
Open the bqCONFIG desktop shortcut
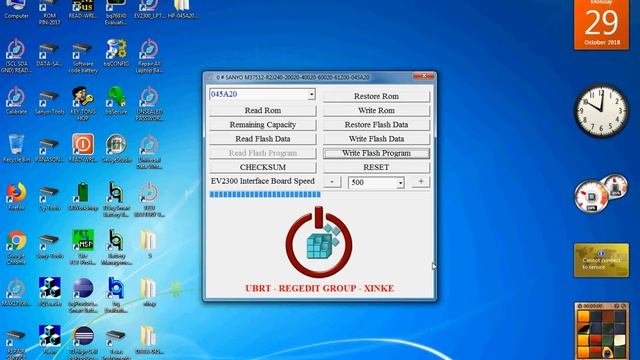click(116, 53)
